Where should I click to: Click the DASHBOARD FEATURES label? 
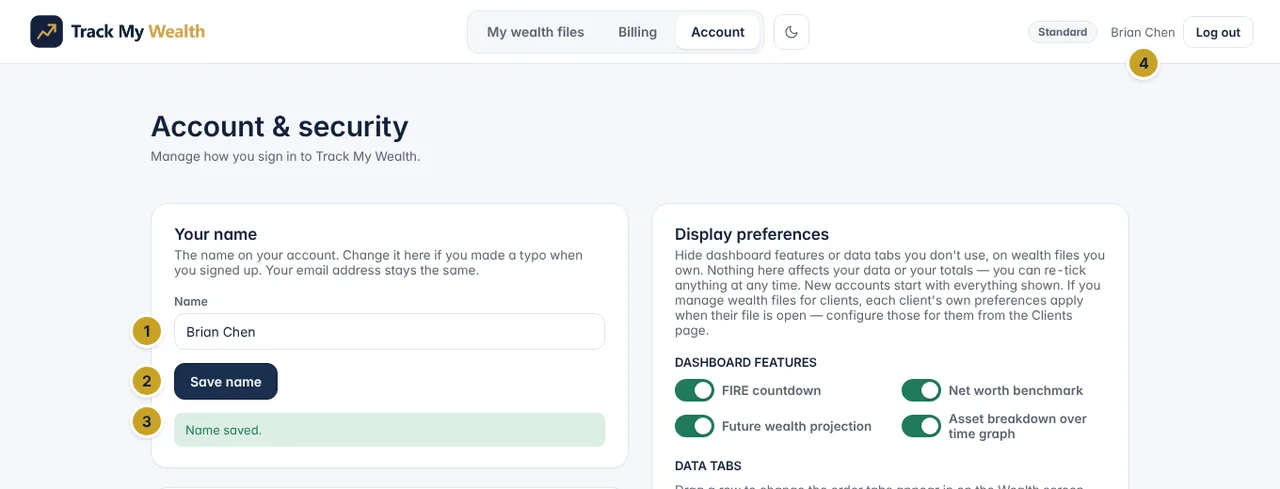[x=745, y=362]
